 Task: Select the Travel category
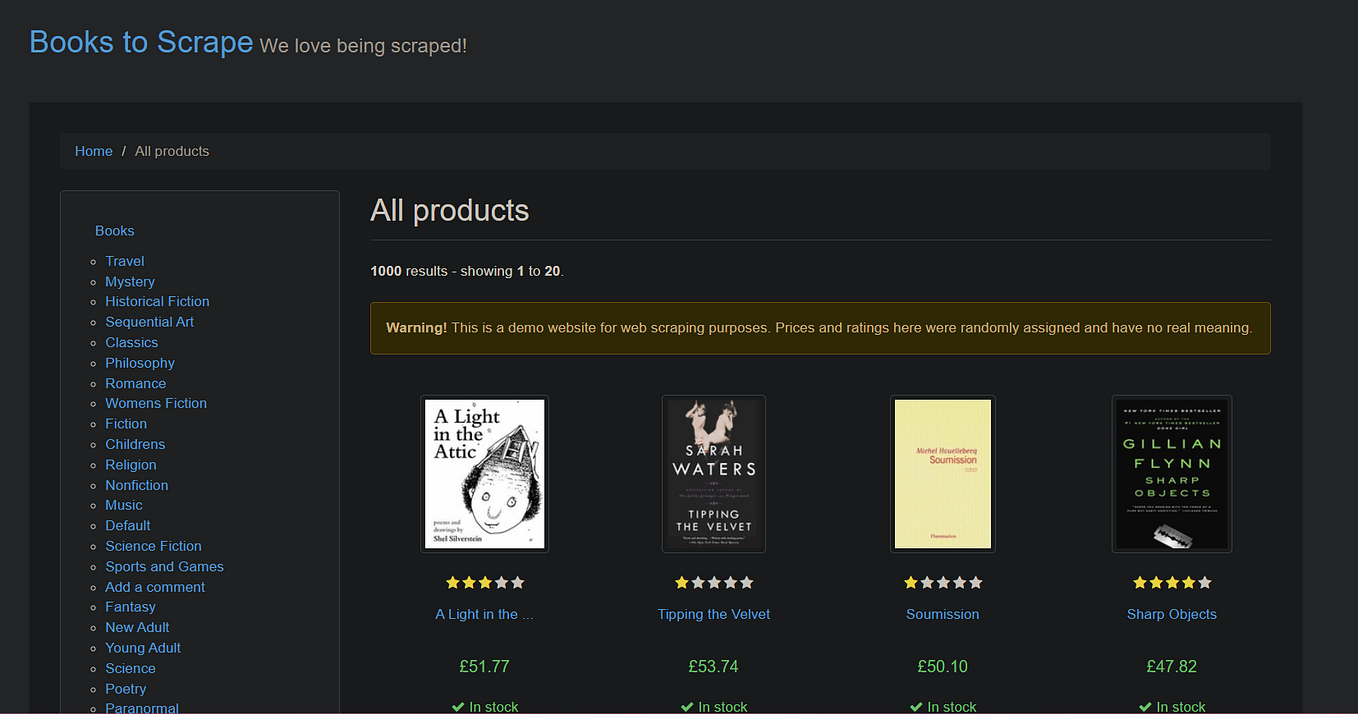coord(125,261)
